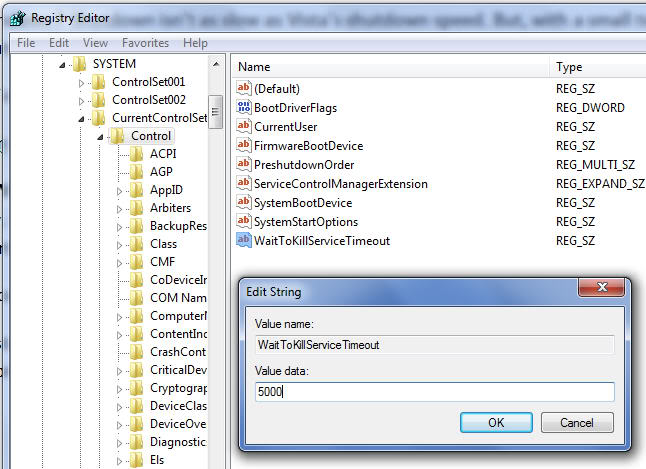The image size is (646, 469).
Task: Open the Favorites menu
Action: point(145,43)
